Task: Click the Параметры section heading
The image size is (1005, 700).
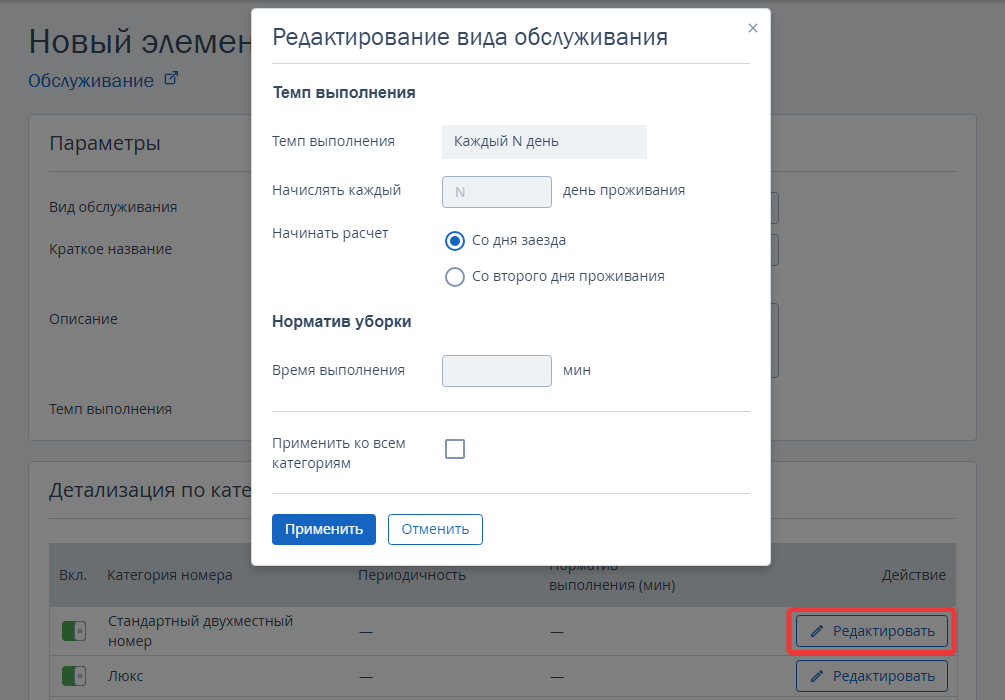Action: [x=104, y=143]
